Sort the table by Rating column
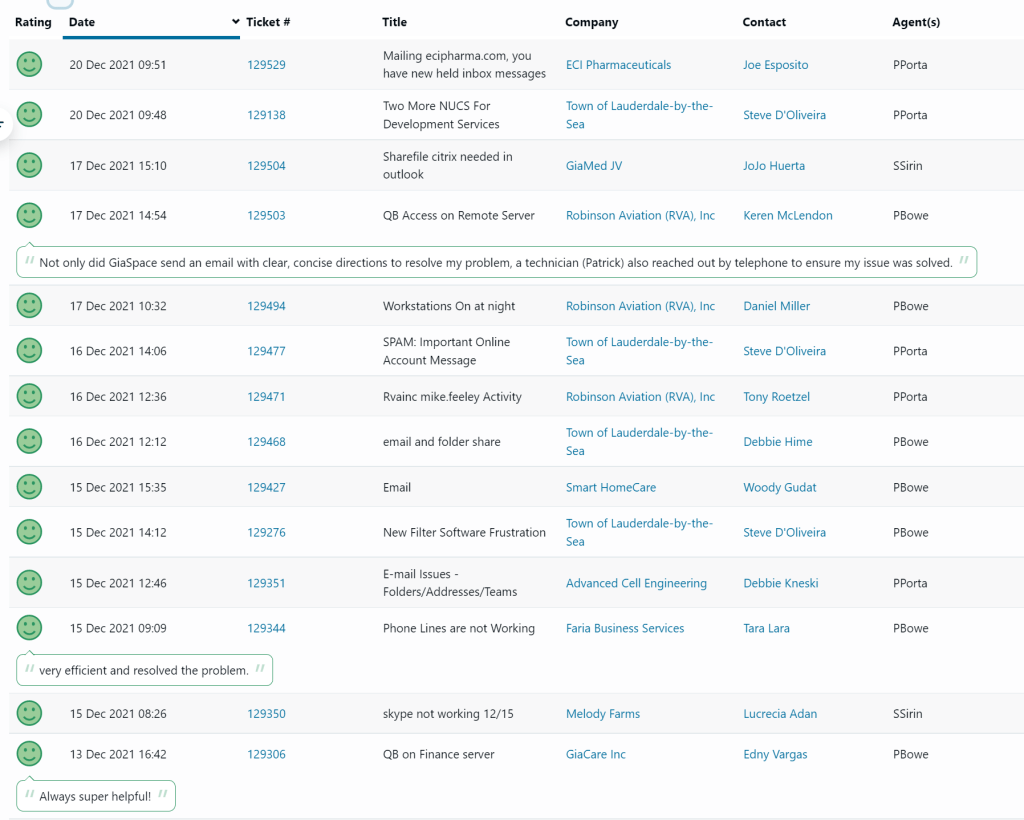The height and width of the screenshot is (820, 1024). click(x=33, y=22)
